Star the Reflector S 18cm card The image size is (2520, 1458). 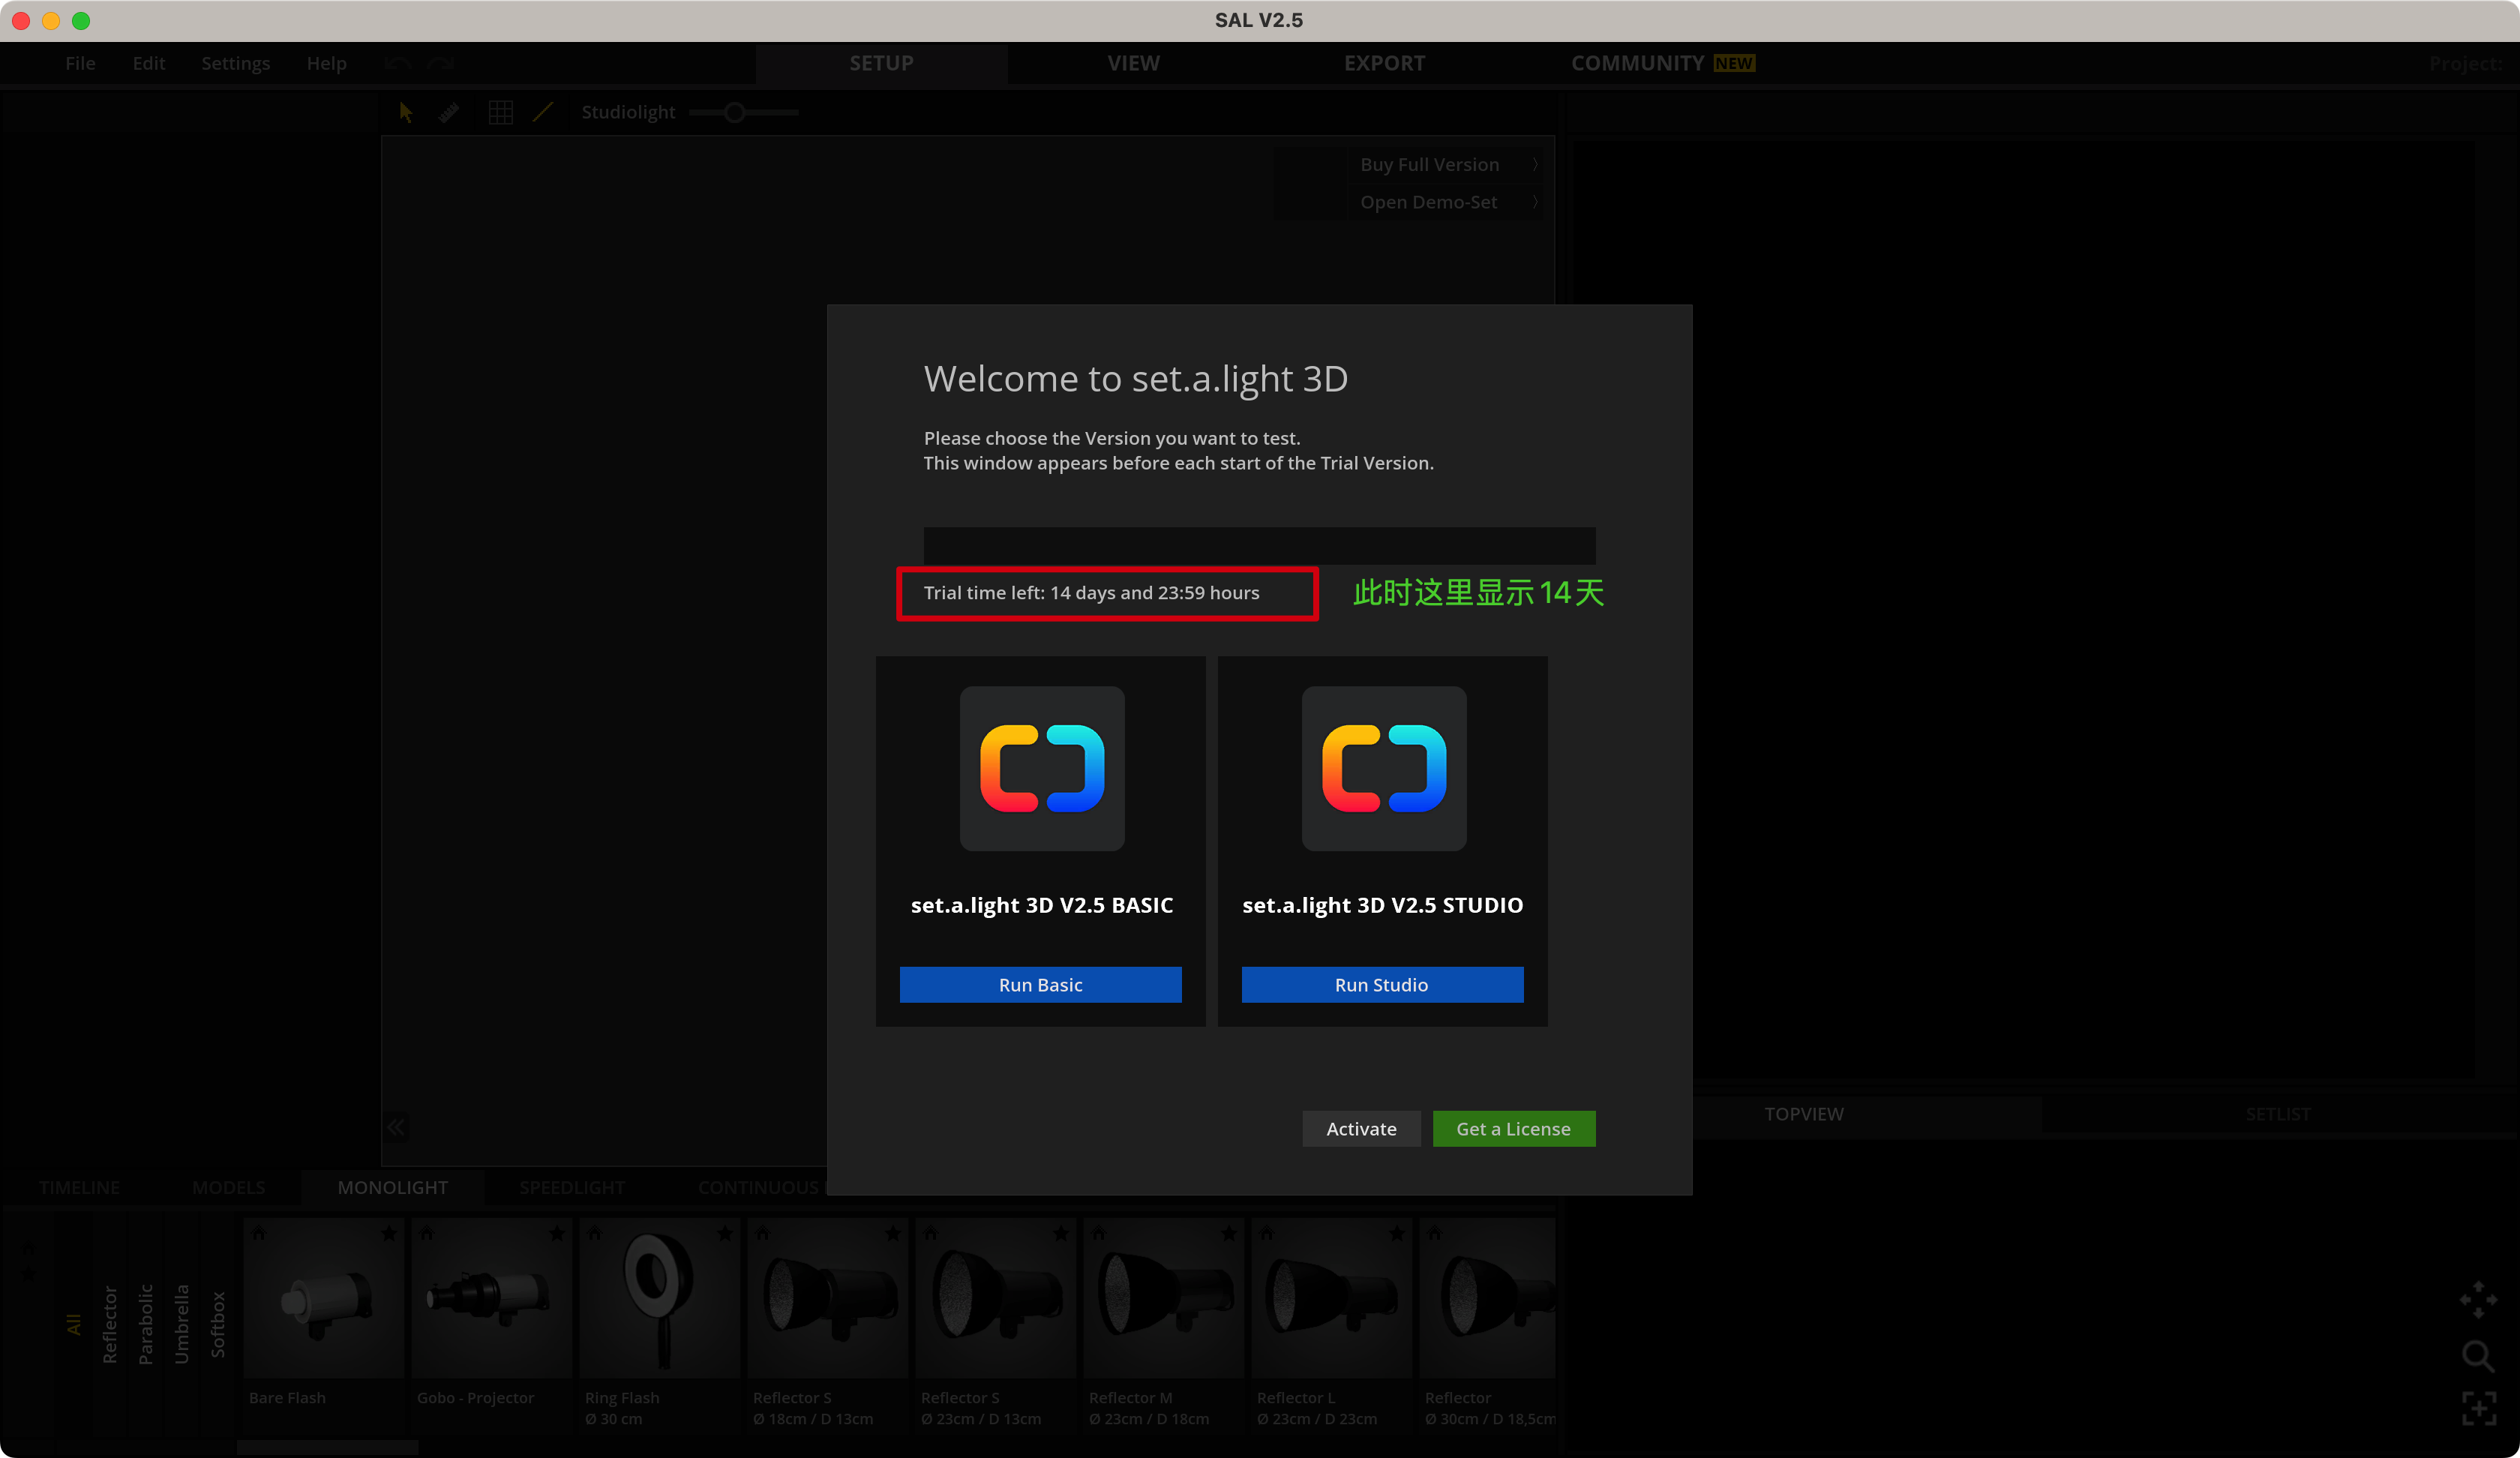[x=893, y=1234]
